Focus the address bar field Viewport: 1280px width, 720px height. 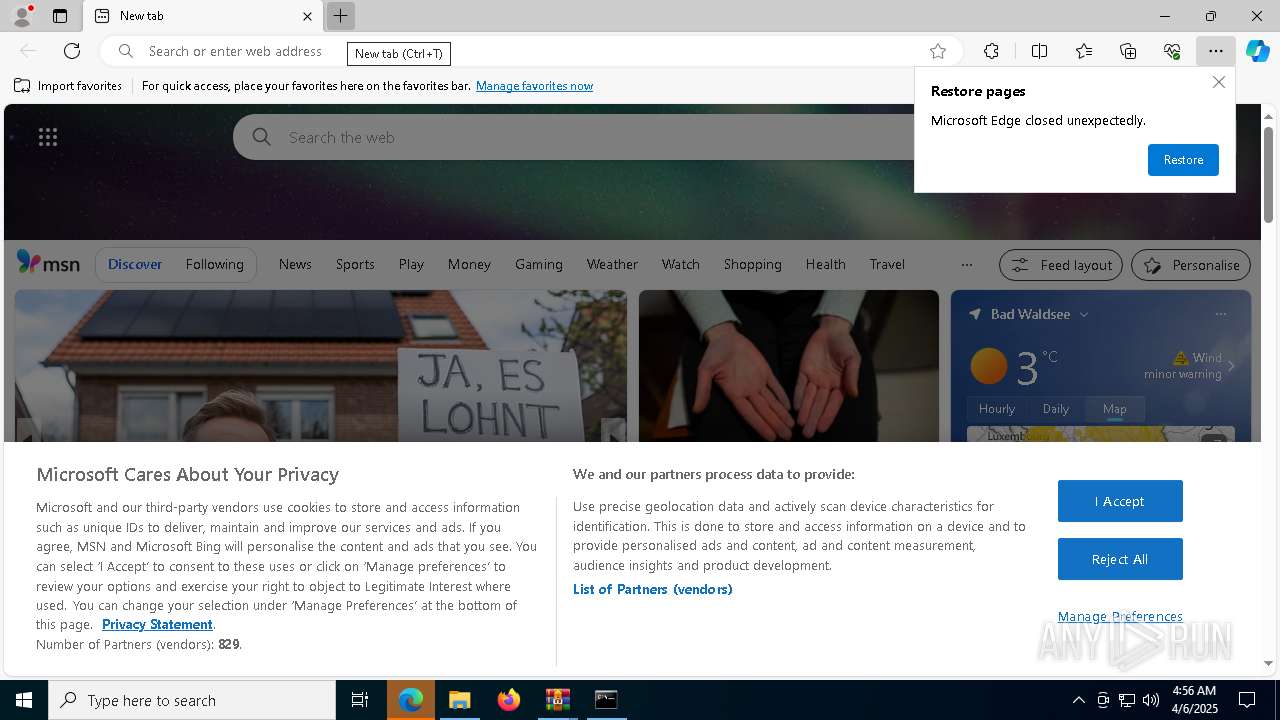[x=532, y=51]
